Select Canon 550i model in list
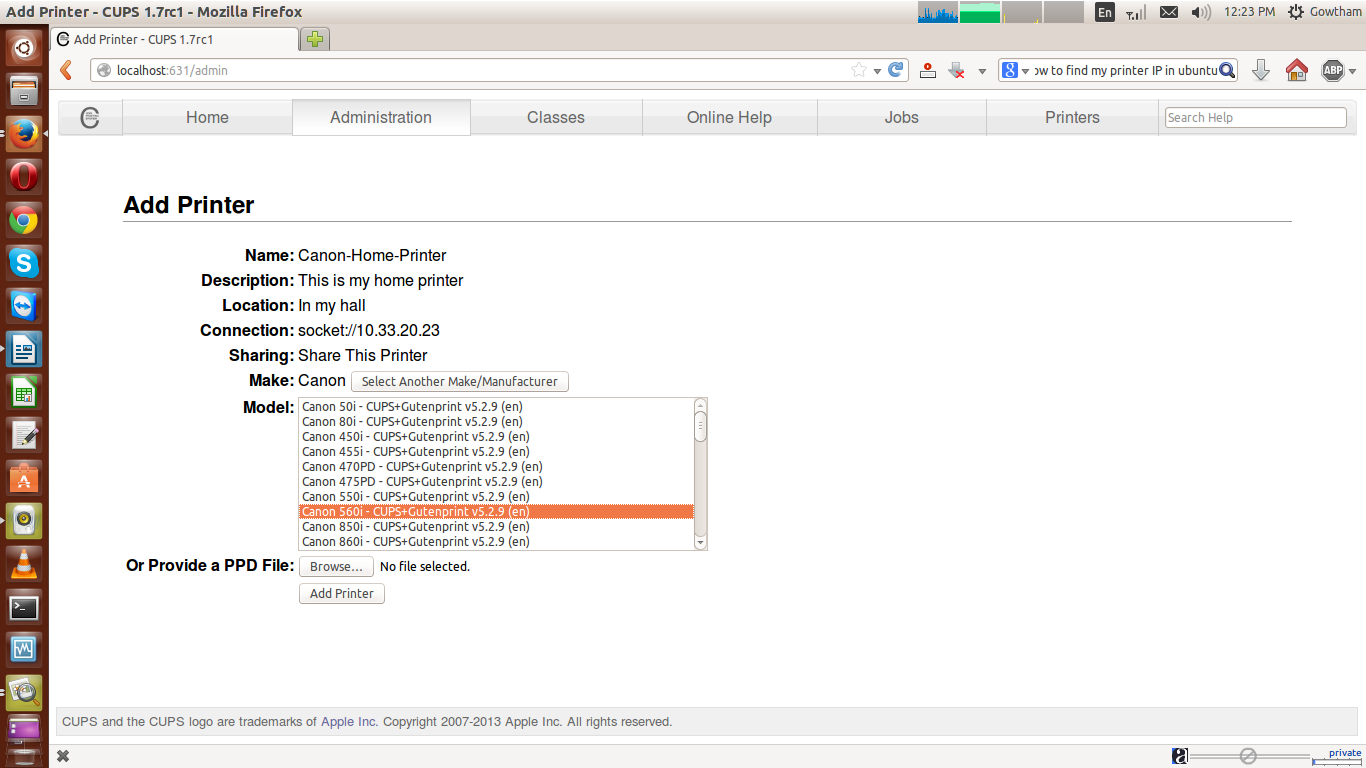 tap(496, 496)
